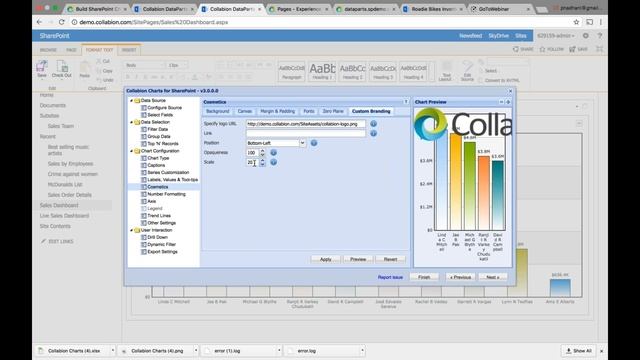640x360 pixels.
Task: Close the downloads bar
Action: click(x=601, y=351)
